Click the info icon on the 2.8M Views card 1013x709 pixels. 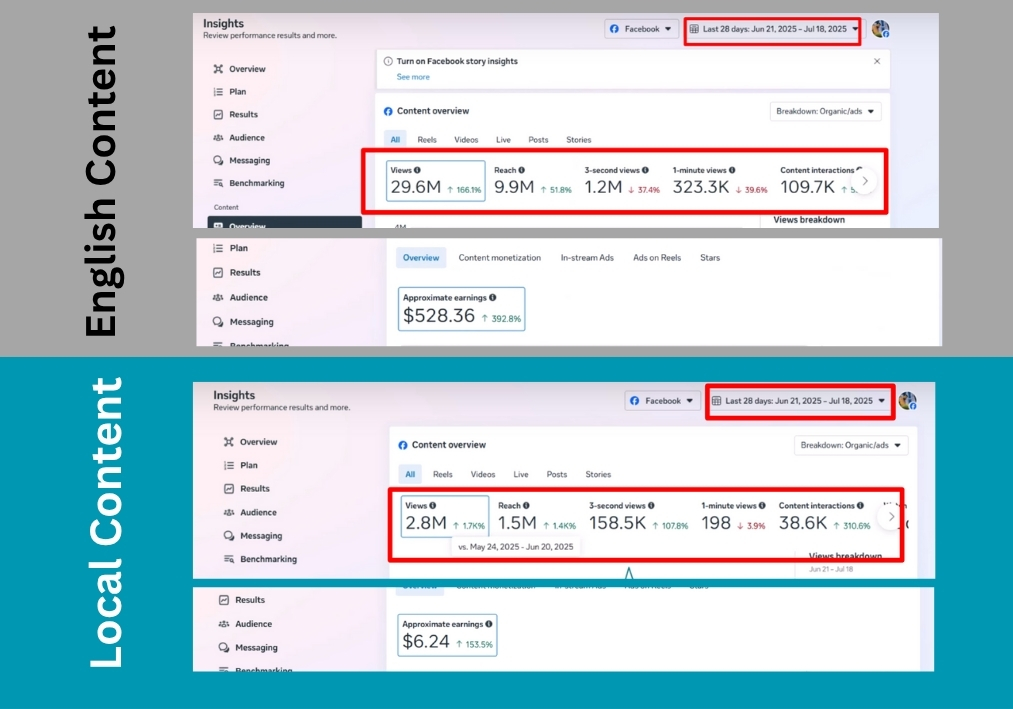[433, 505]
